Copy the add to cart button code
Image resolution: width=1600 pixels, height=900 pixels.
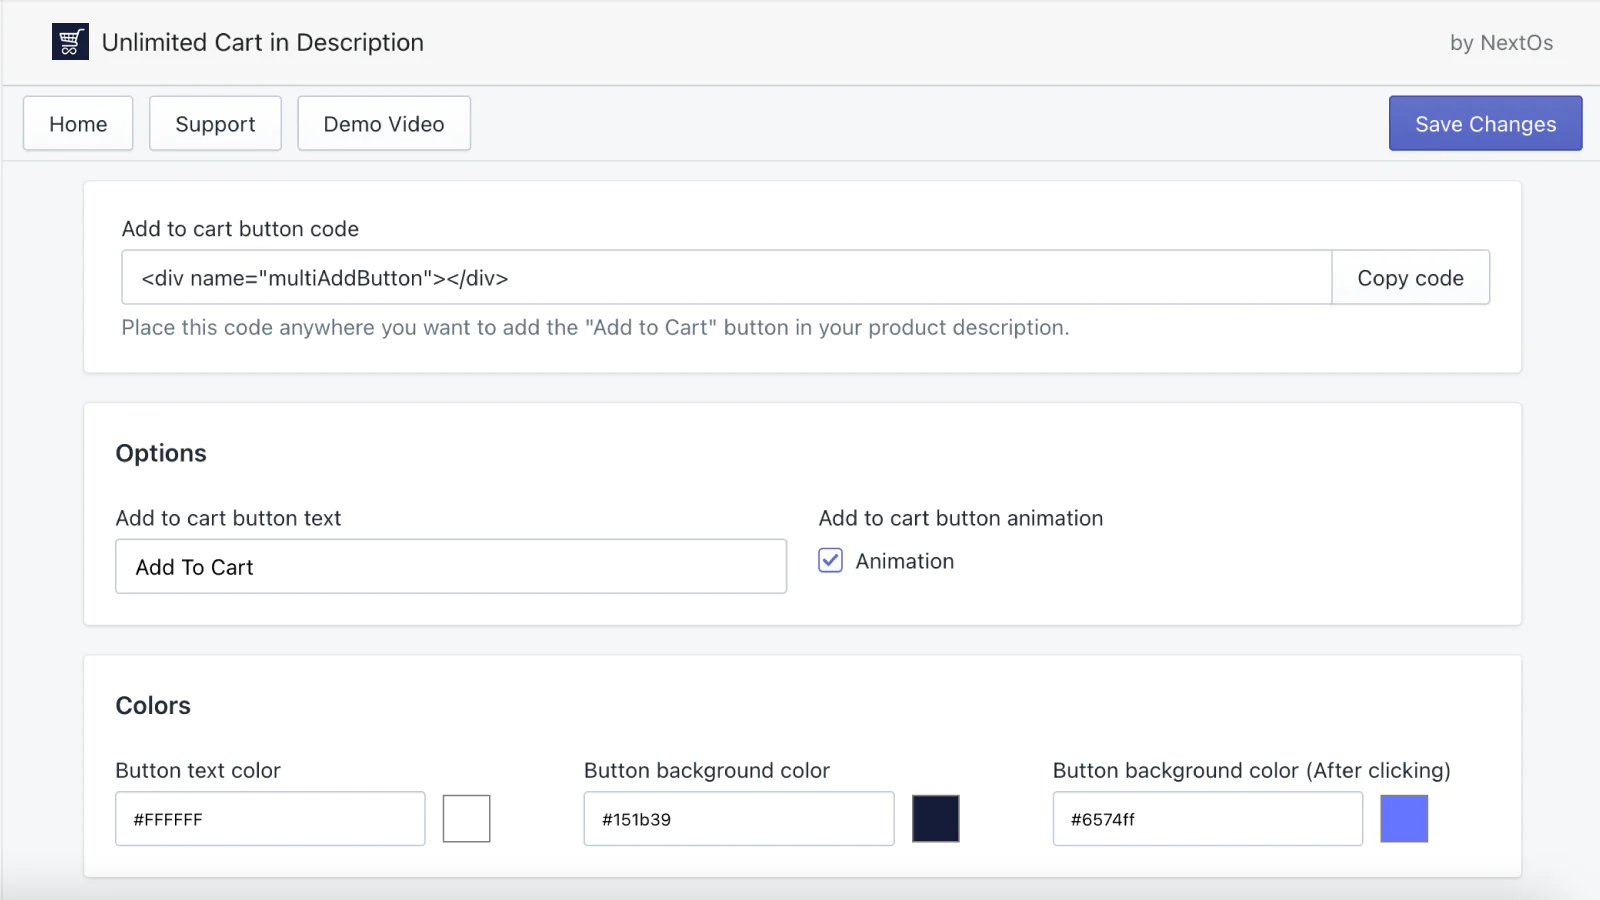pos(1410,278)
